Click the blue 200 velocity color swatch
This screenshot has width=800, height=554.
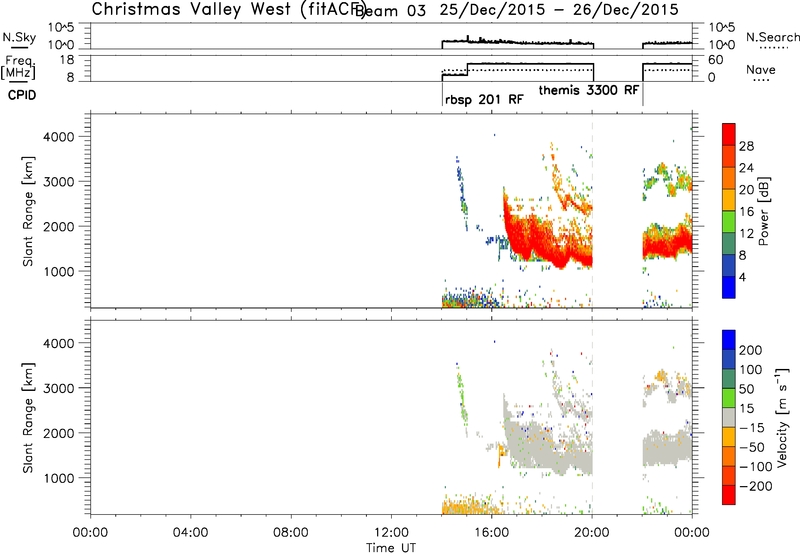[x=729, y=340]
